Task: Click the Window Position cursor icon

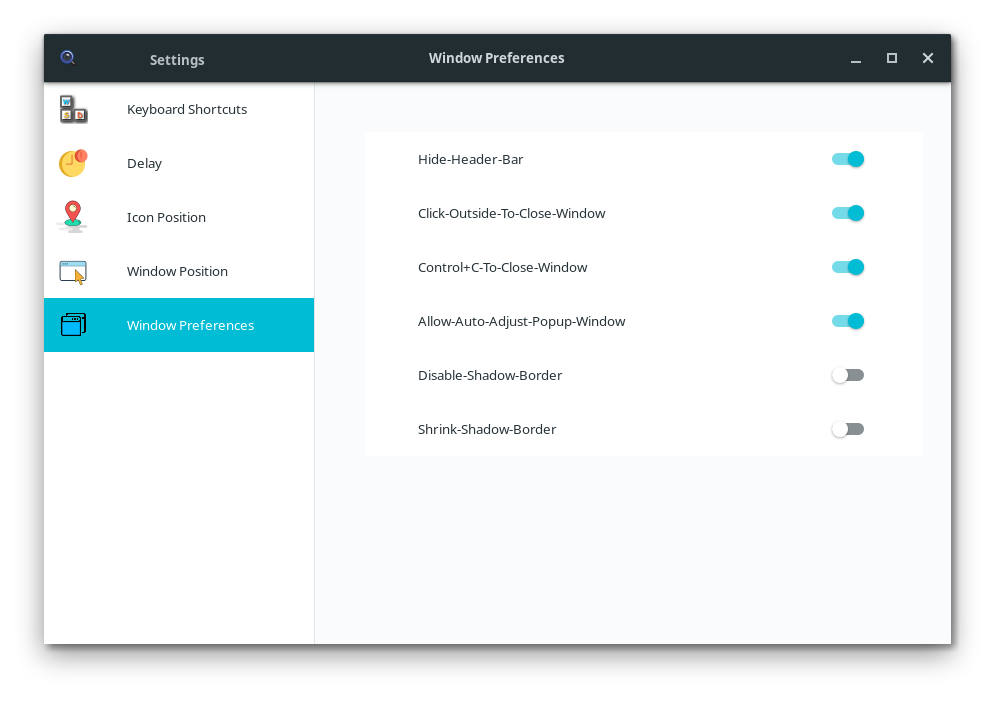Action: point(73,272)
